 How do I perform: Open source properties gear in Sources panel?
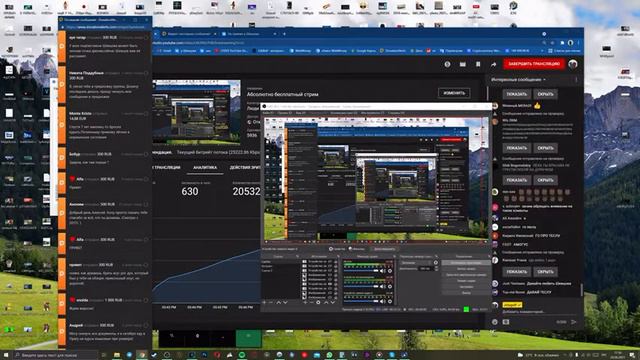(x=318, y=302)
